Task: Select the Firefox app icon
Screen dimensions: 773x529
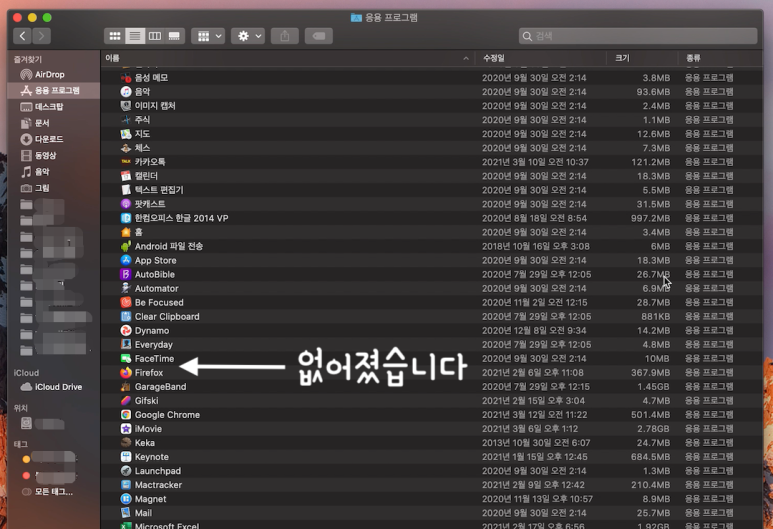Action: point(126,373)
